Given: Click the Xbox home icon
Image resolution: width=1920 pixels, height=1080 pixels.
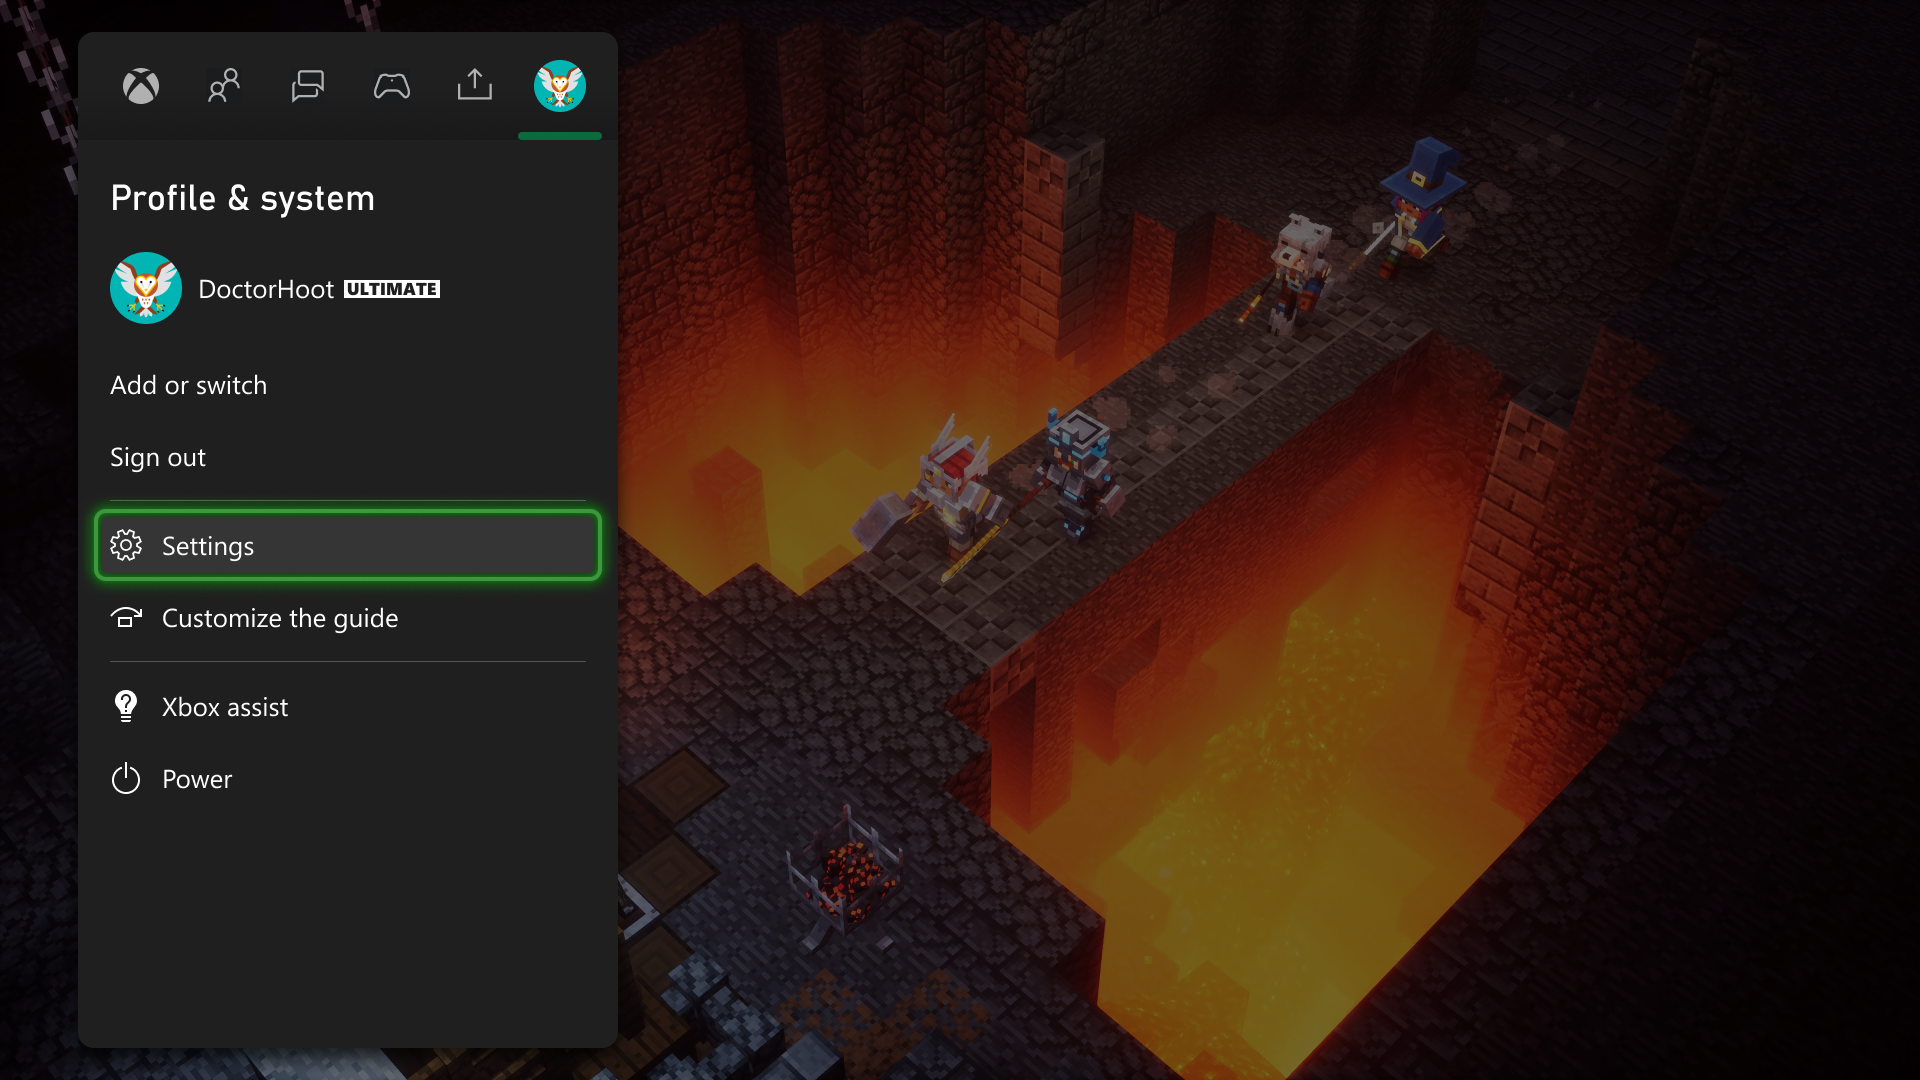Looking at the screenshot, I should tap(141, 84).
